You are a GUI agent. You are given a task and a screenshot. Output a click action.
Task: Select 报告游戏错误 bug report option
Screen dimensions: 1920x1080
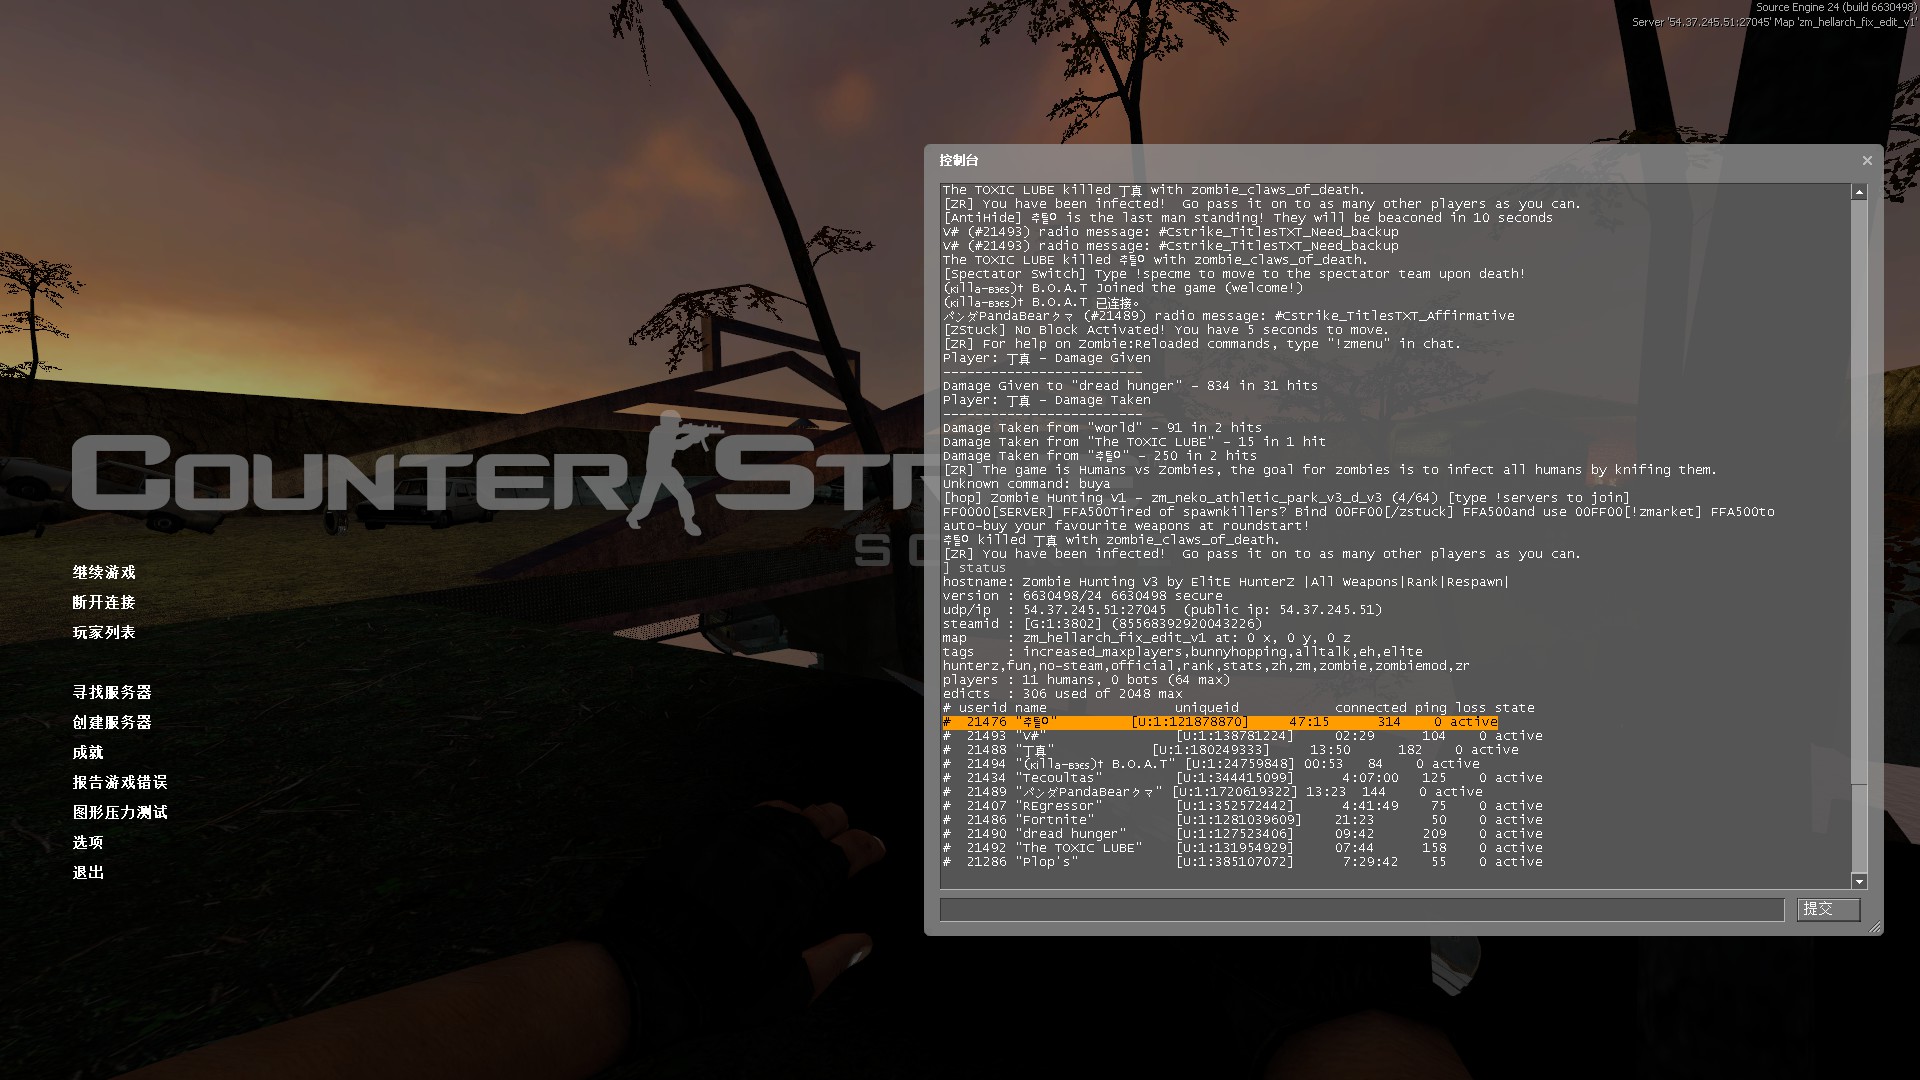point(120,782)
